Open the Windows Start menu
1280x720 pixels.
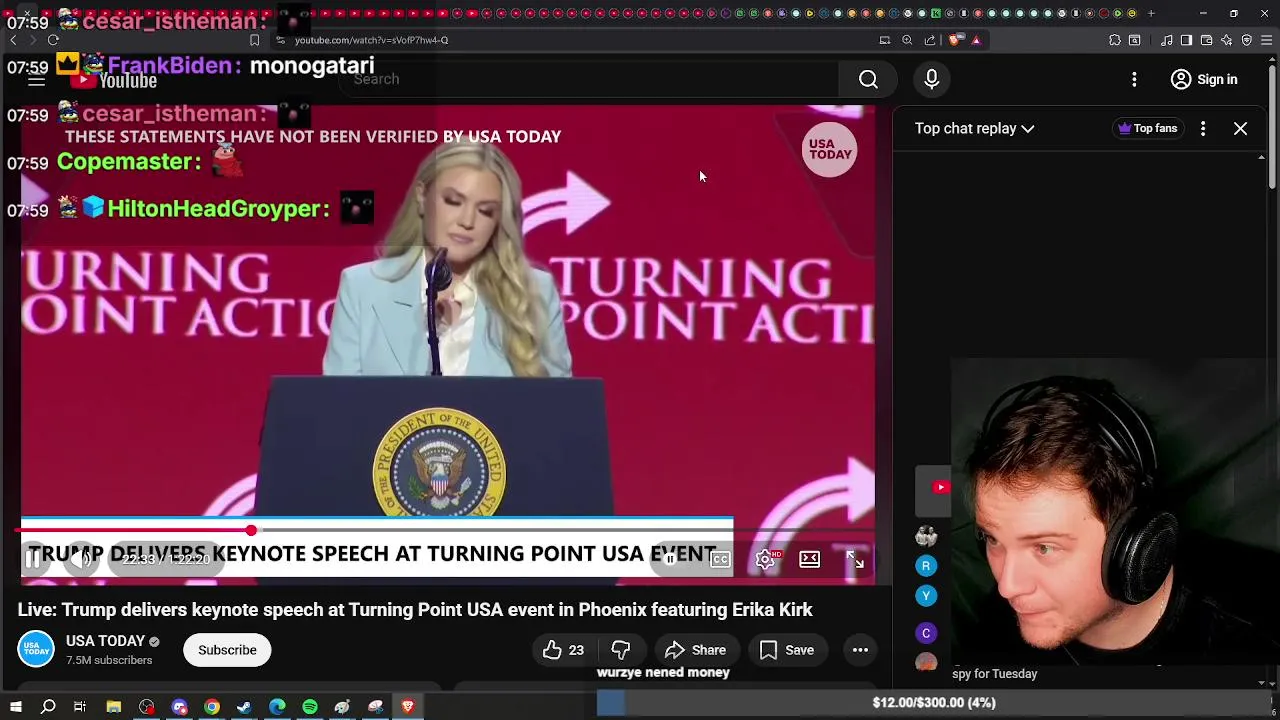click(15, 707)
